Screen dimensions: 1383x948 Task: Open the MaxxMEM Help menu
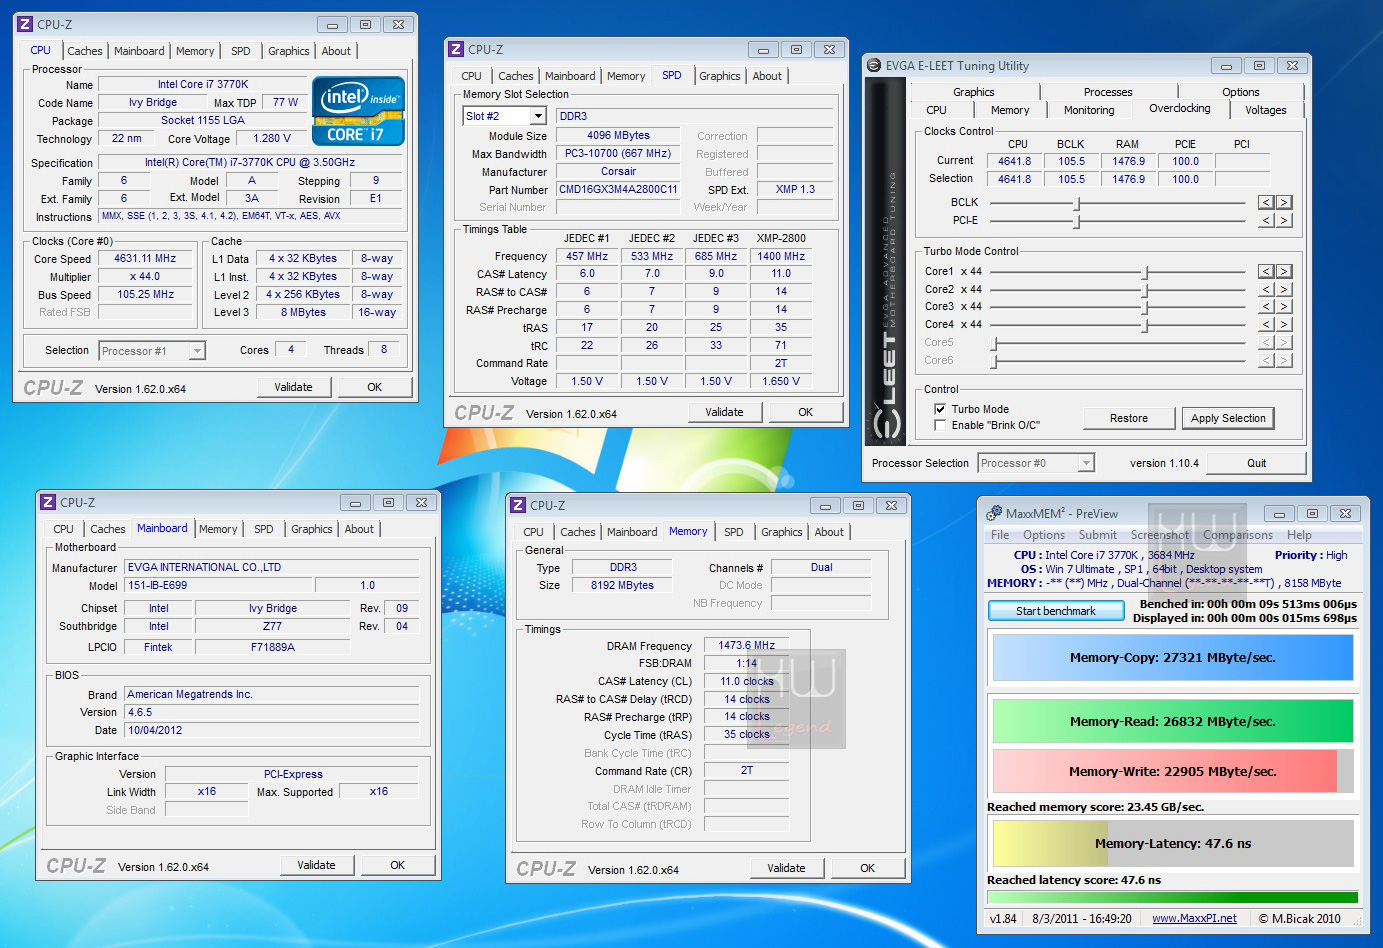click(x=1299, y=535)
